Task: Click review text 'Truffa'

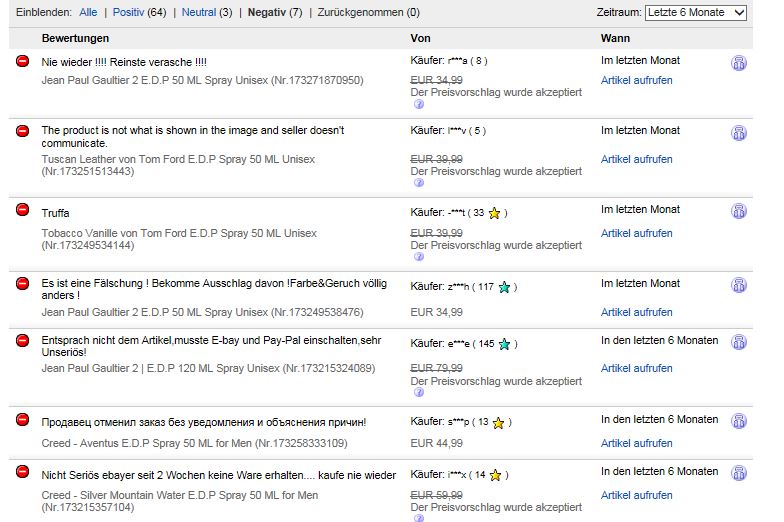Action: 56,213
